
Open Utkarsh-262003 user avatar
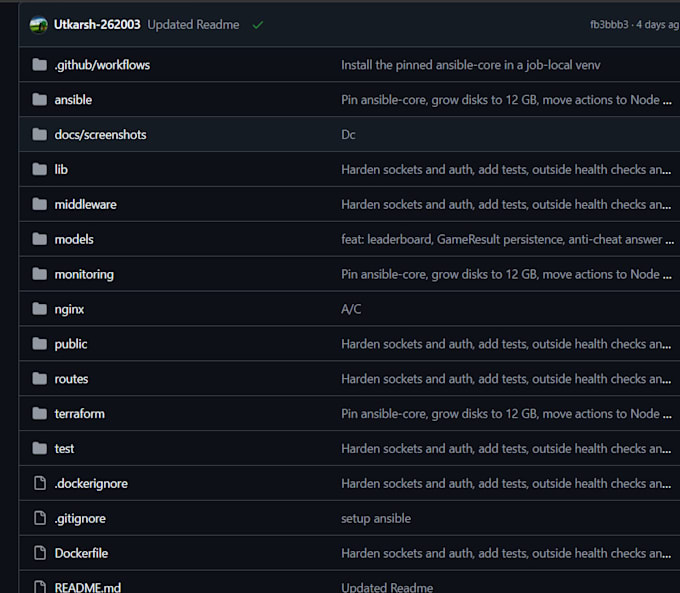(39, 25)
